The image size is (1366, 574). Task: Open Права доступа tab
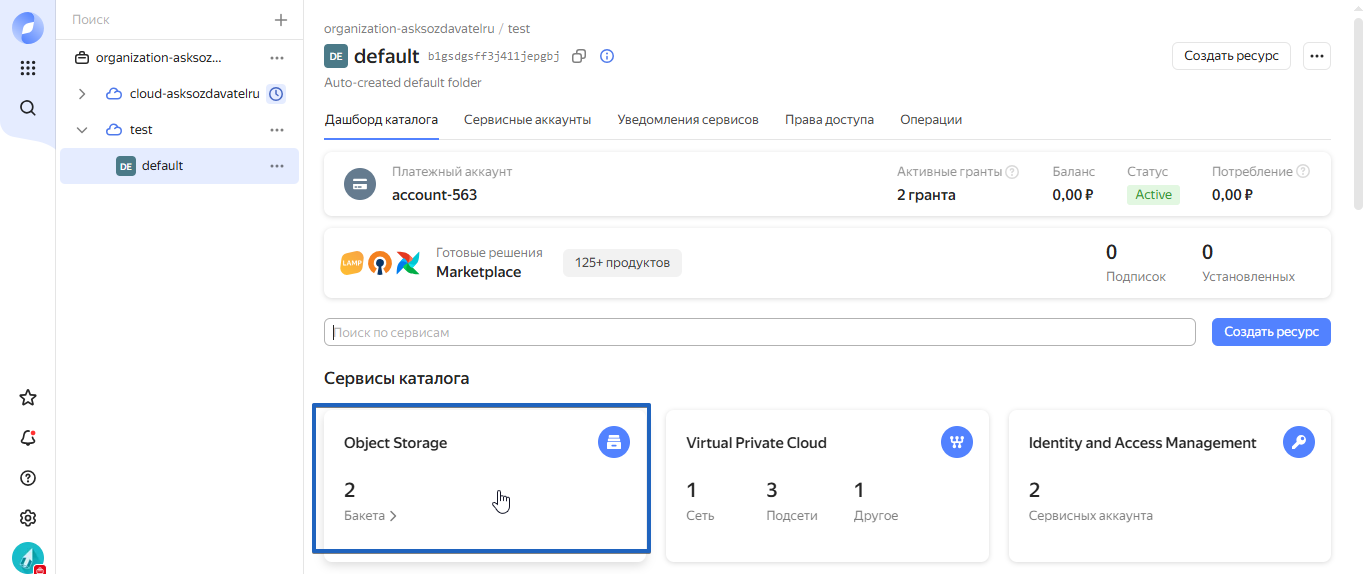(829, 120)
